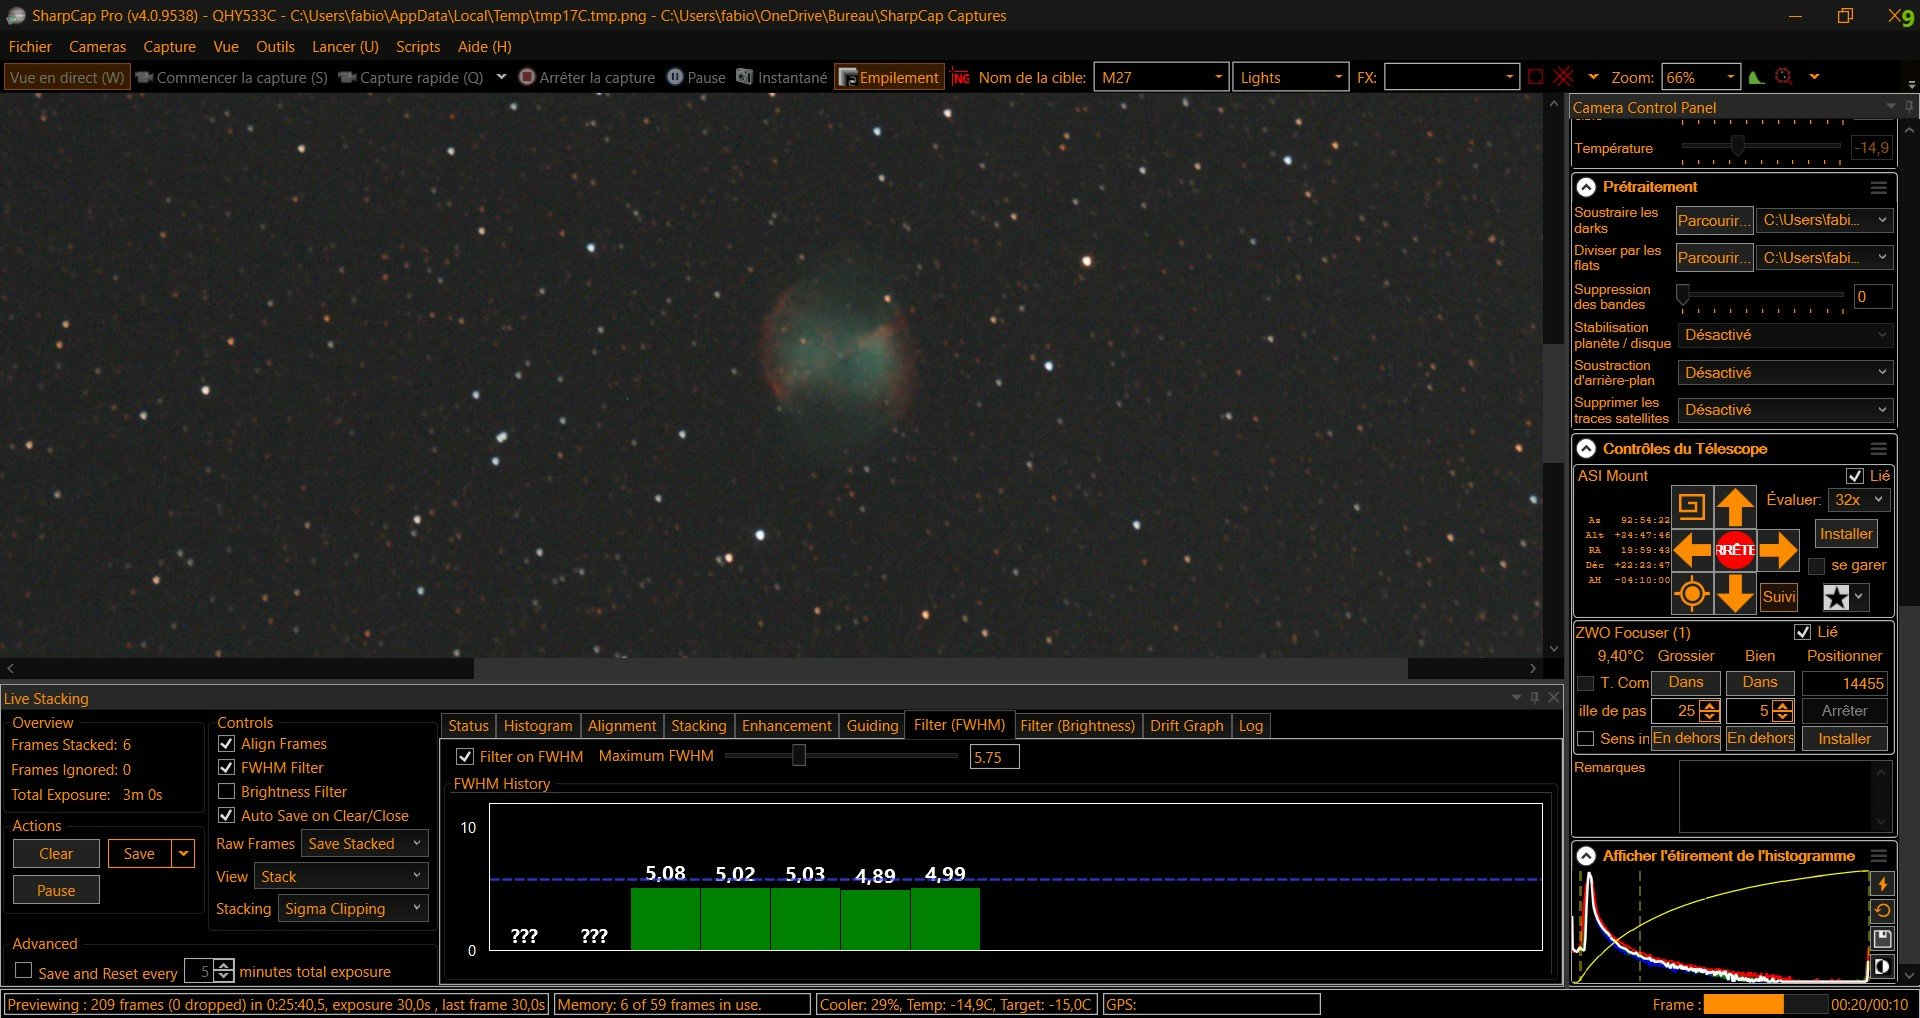Collapse the Prétraitement section

coord(1586,187)
